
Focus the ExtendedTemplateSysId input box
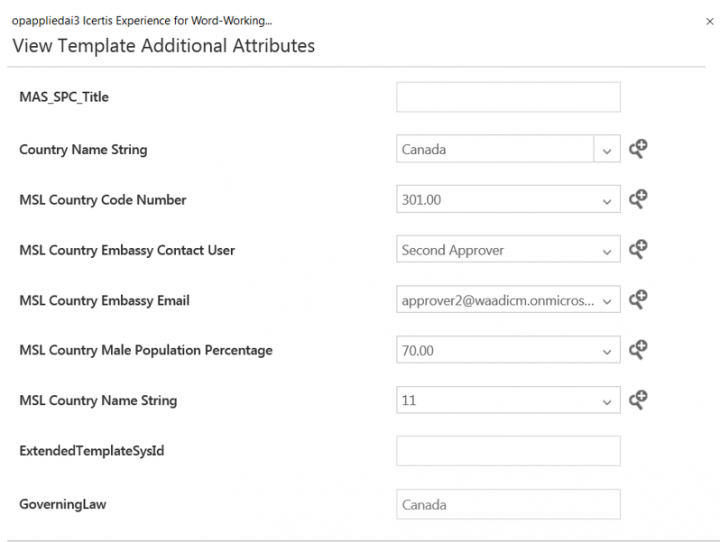(x=508, y=451)
